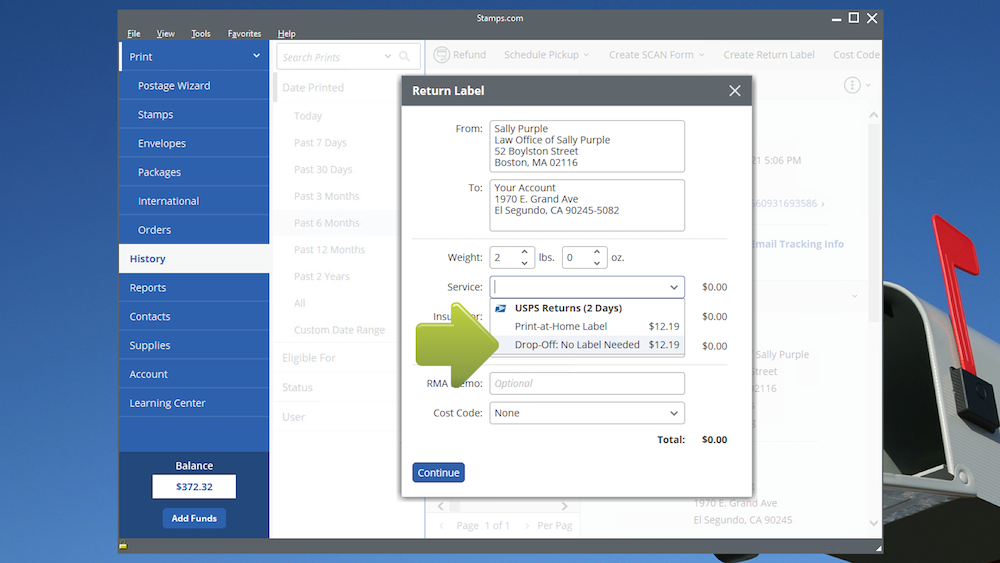Image resolution: width=1000 pixels, height=563 pixels.
Task: Decrease the ounces weight
Action: (x=596, y=263)
